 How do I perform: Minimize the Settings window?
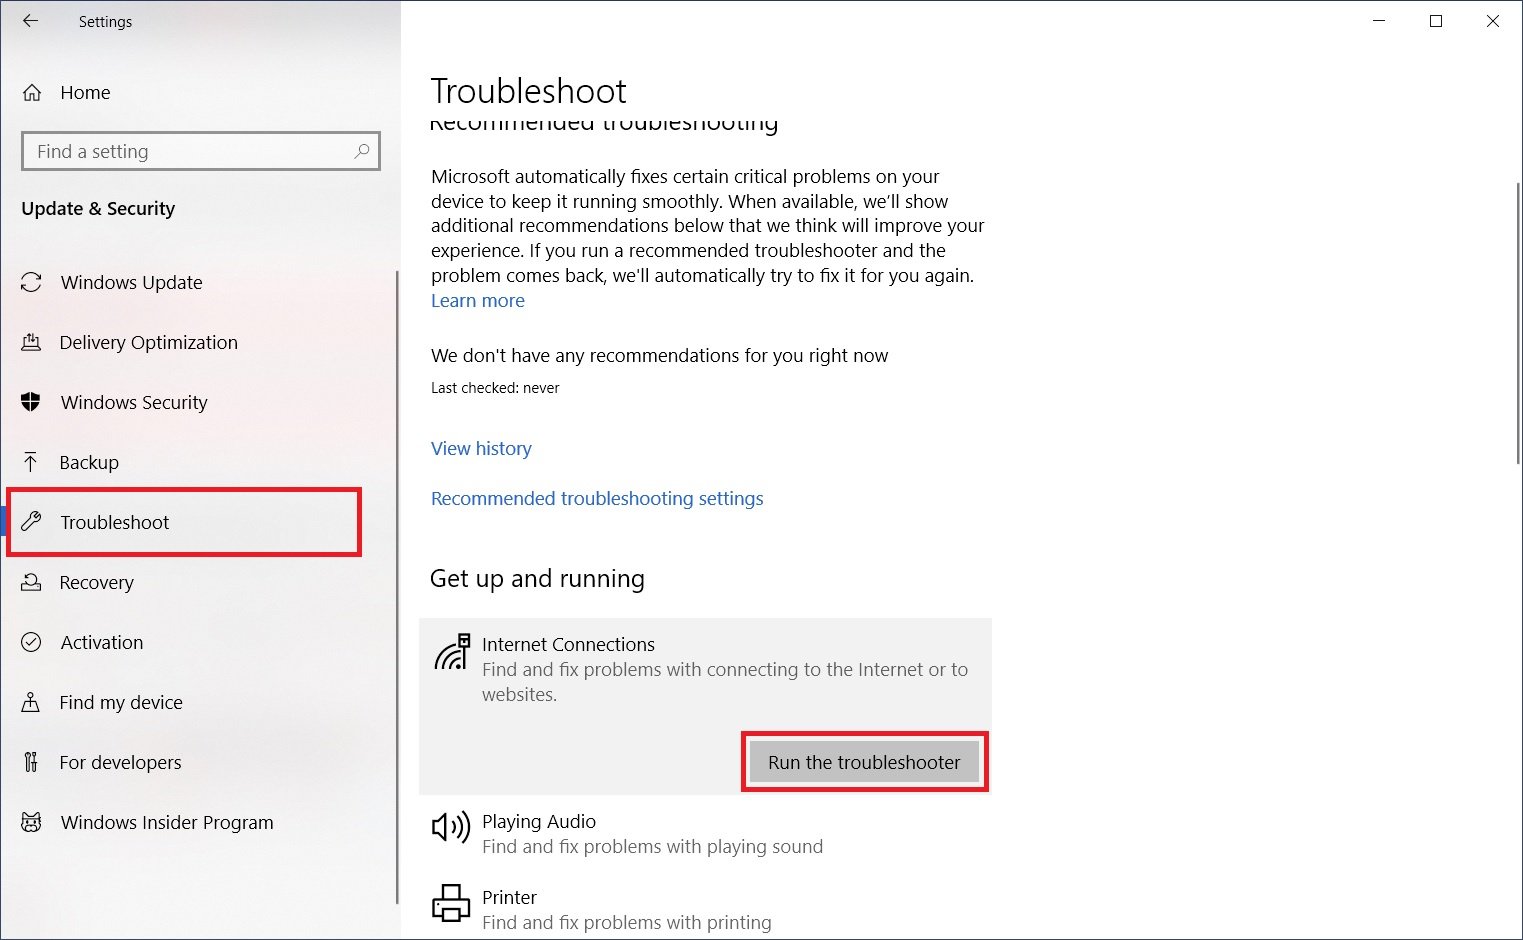(1379, 21)
